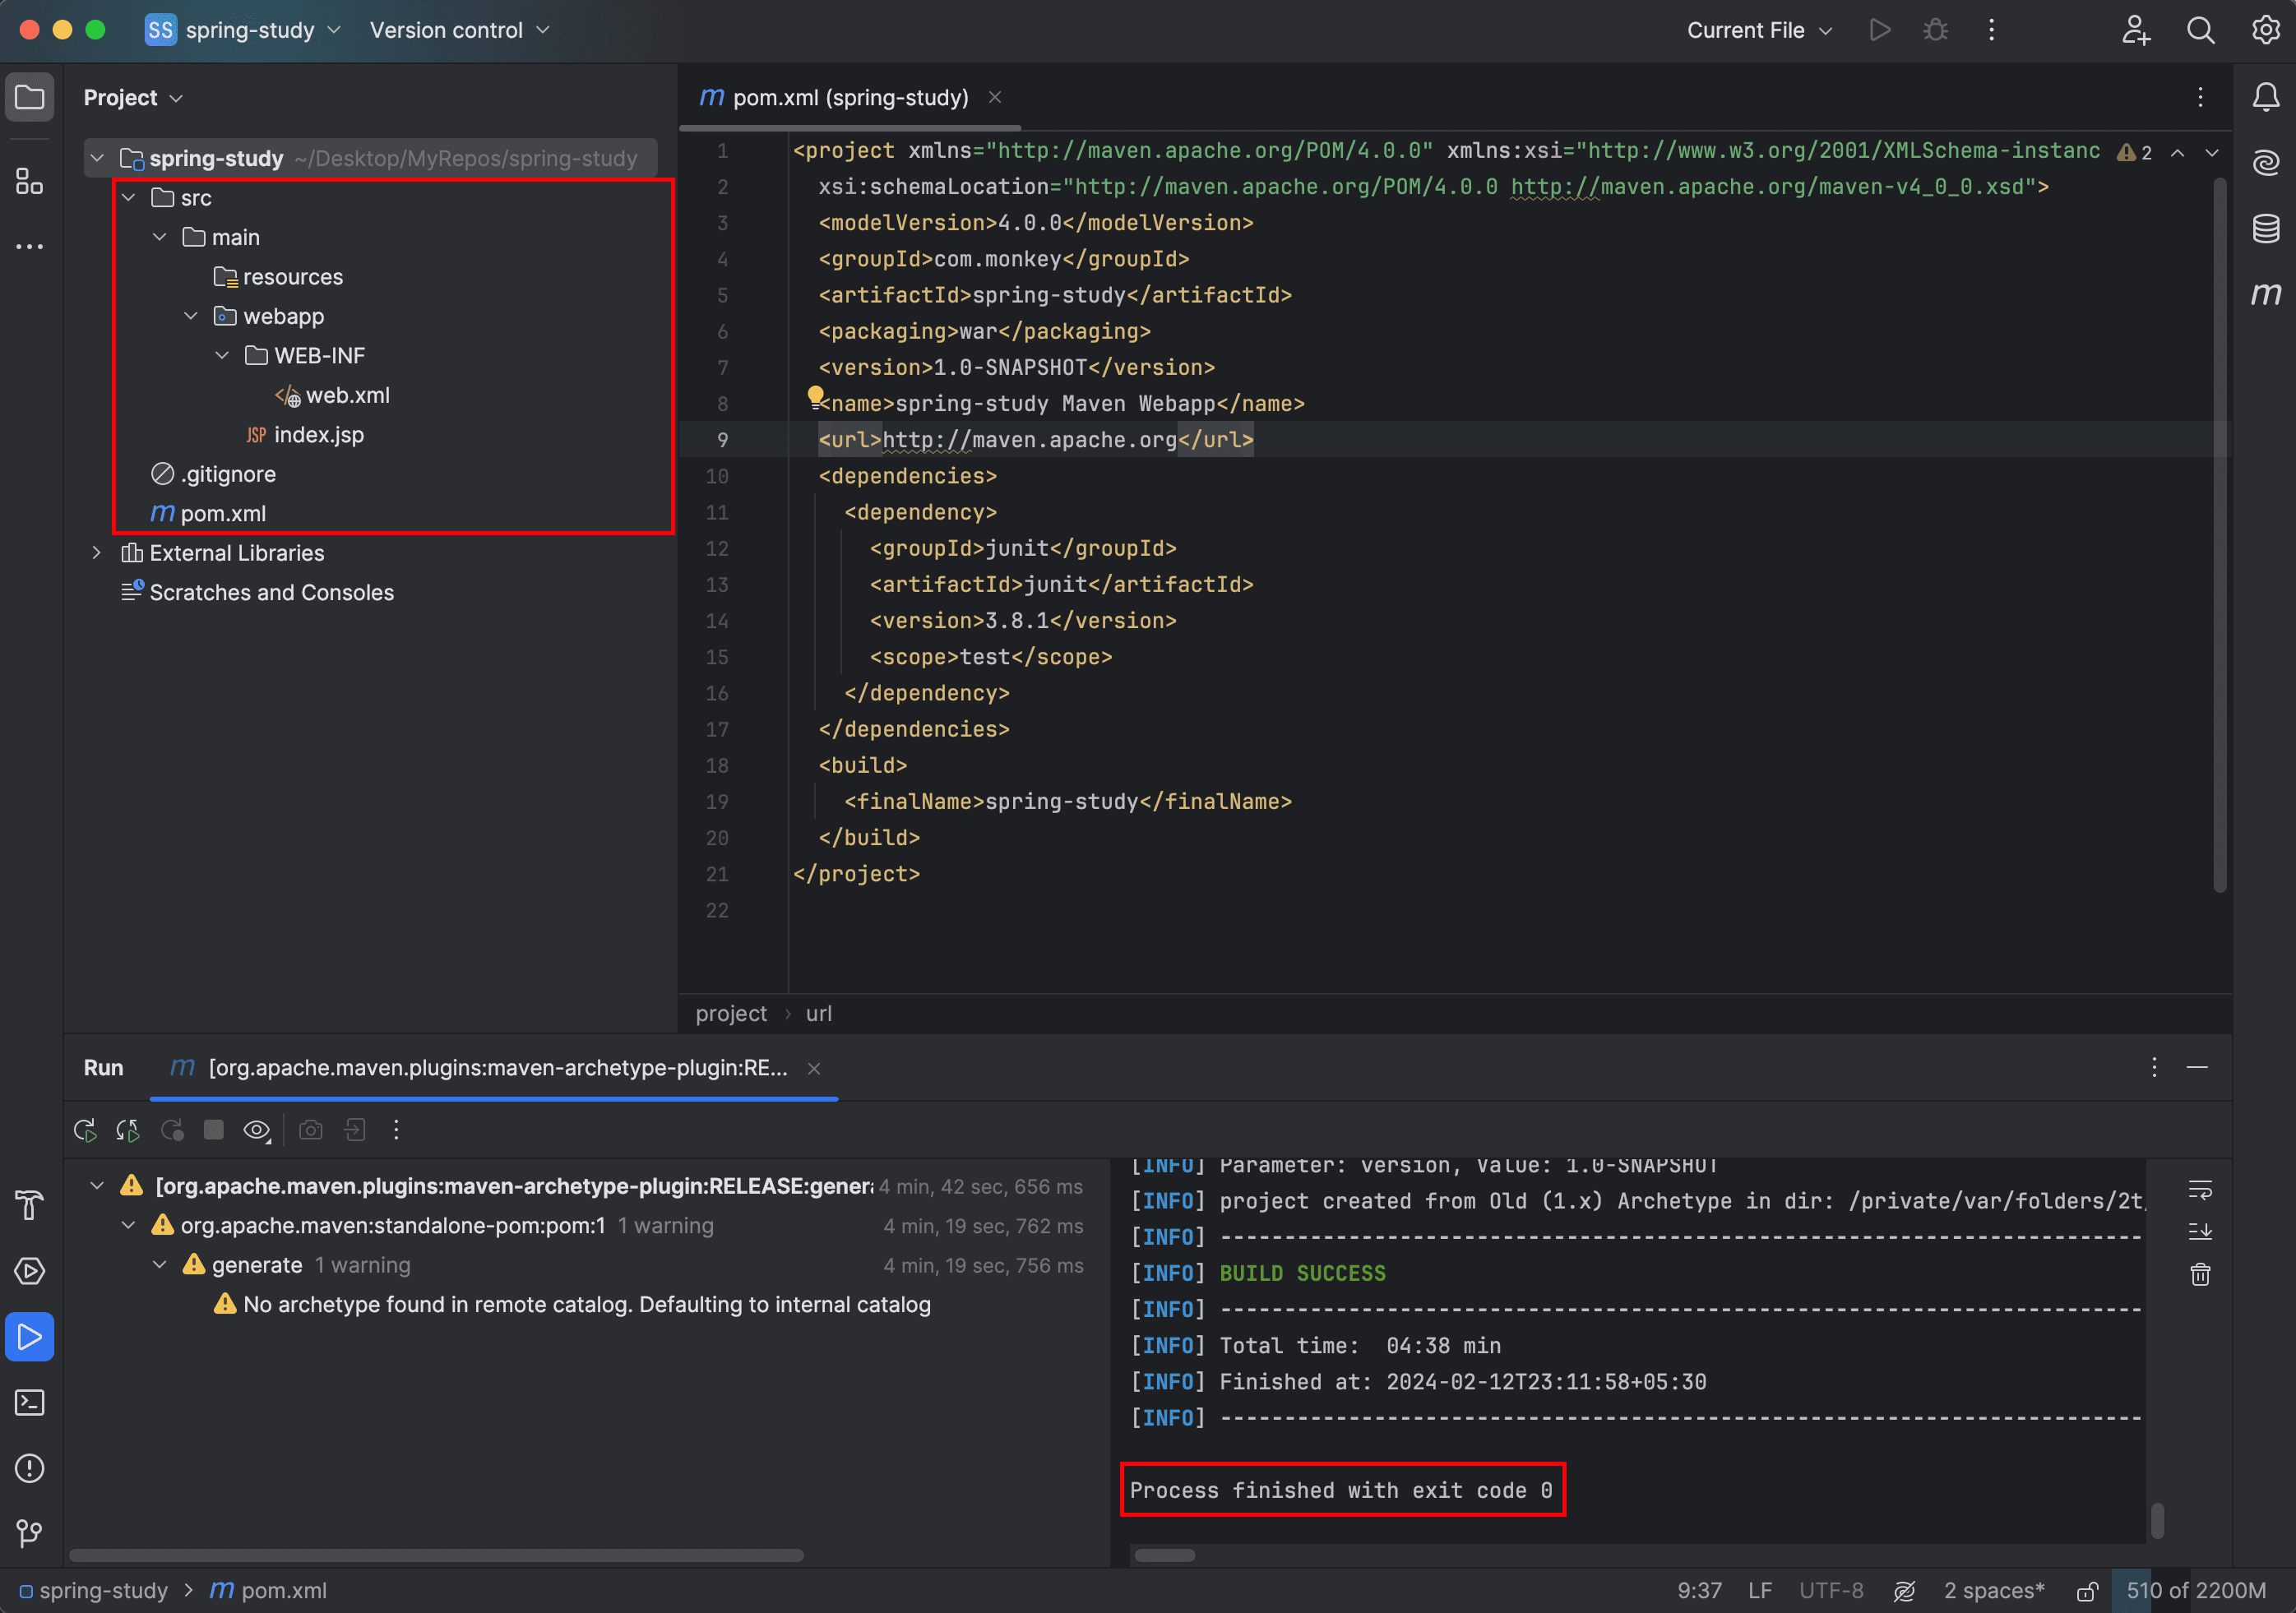Click the Run tree horizontal scrollbar
The height and width of the screenshot is (1613, 2296).
[436, 1556]
